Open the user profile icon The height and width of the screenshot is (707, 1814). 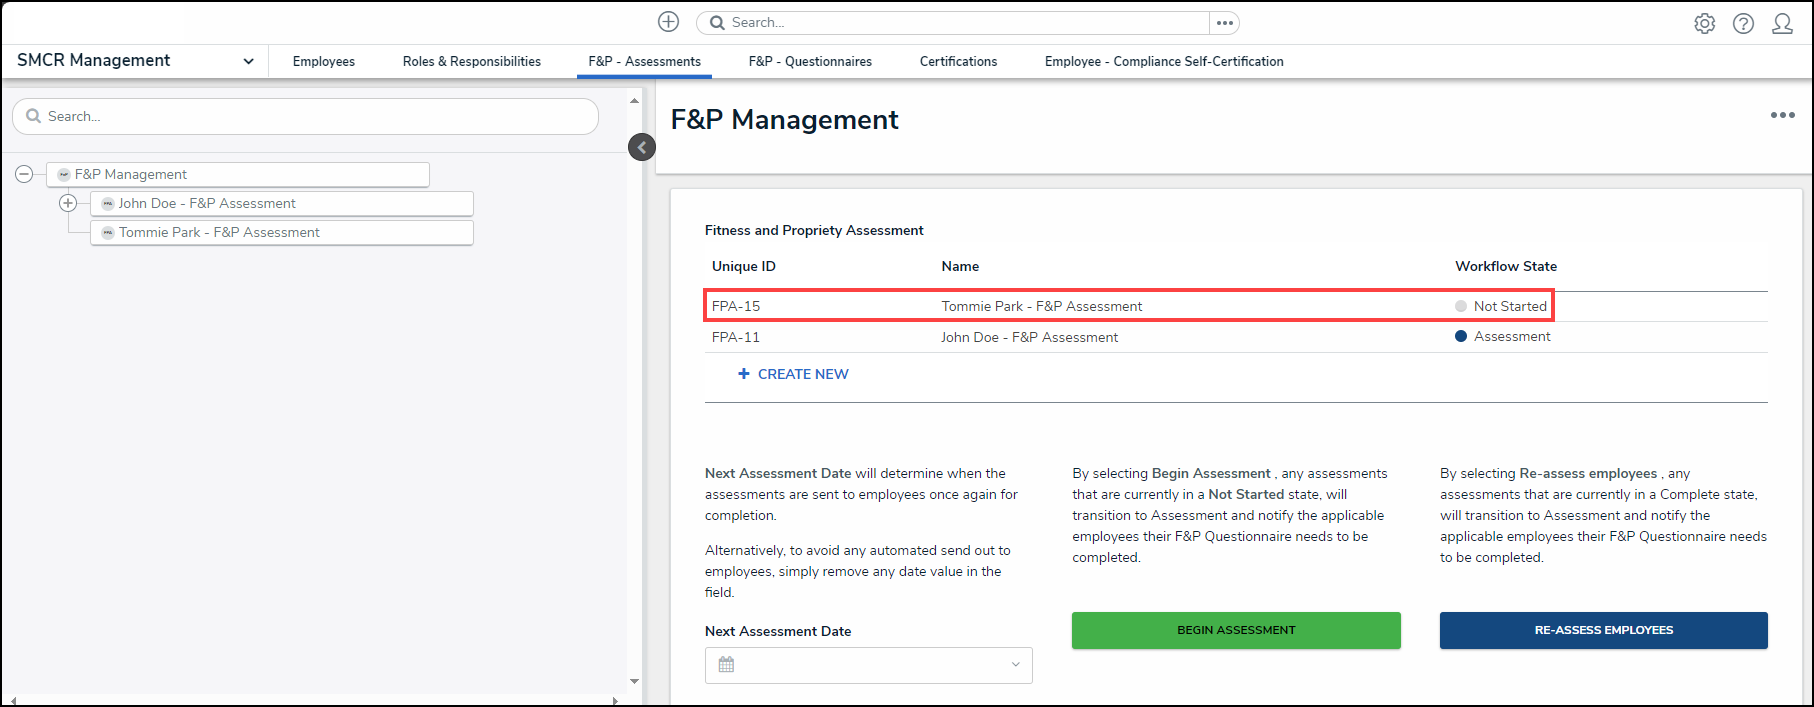1782,24
